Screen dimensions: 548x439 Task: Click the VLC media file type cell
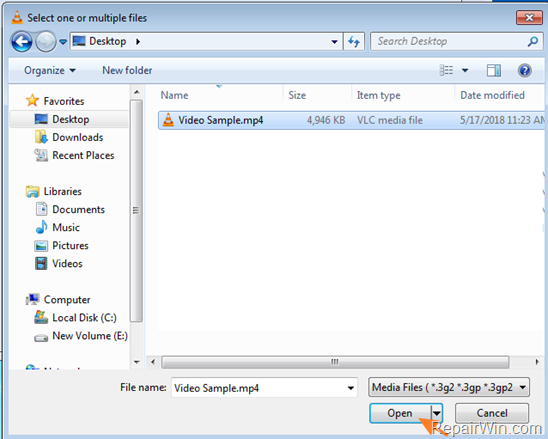(x=390, y=121)
